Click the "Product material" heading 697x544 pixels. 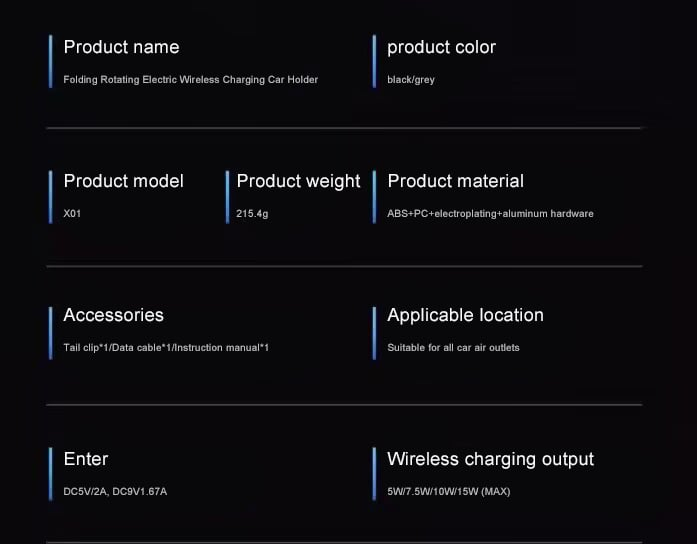coord(455,181)
